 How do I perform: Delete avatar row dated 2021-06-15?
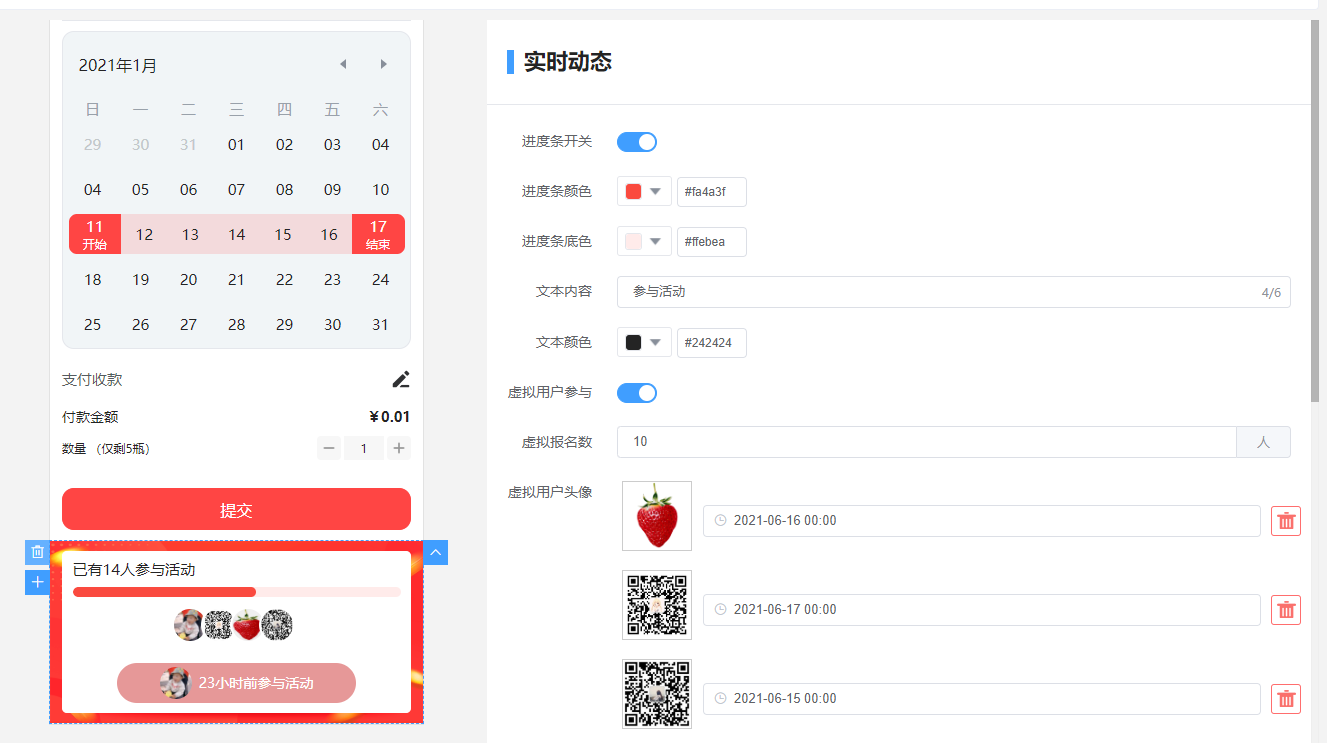pyautogui.click(x=1286, y=699)
